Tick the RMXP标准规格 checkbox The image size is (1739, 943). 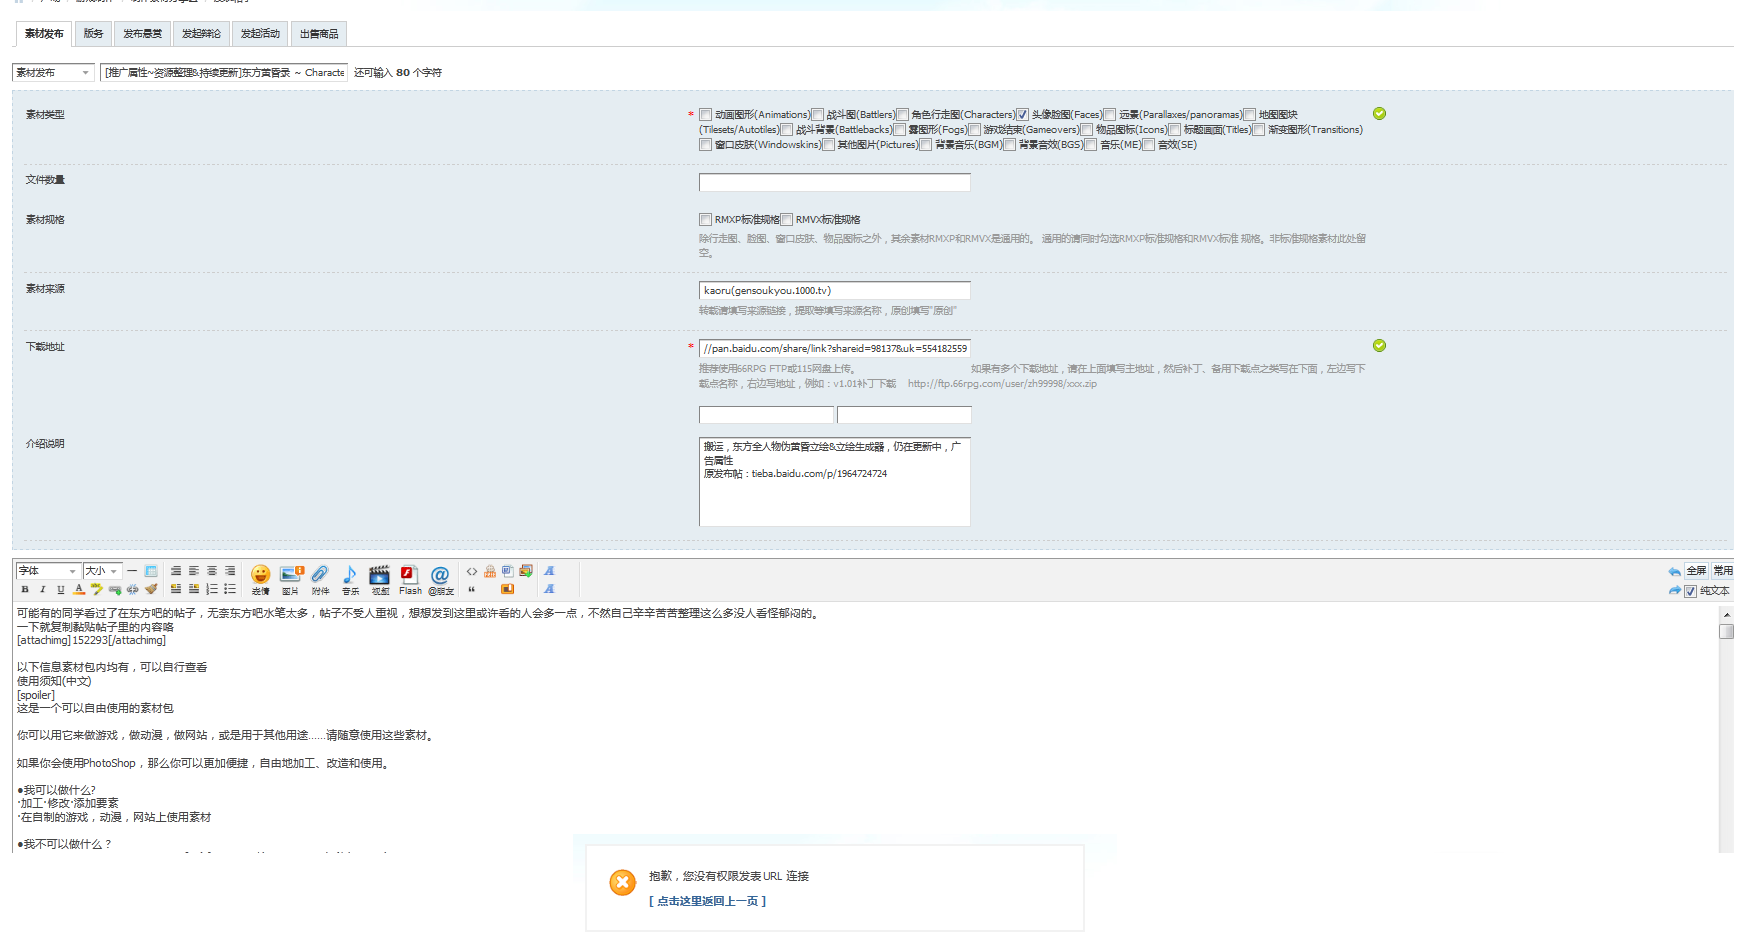click(706, 220)
